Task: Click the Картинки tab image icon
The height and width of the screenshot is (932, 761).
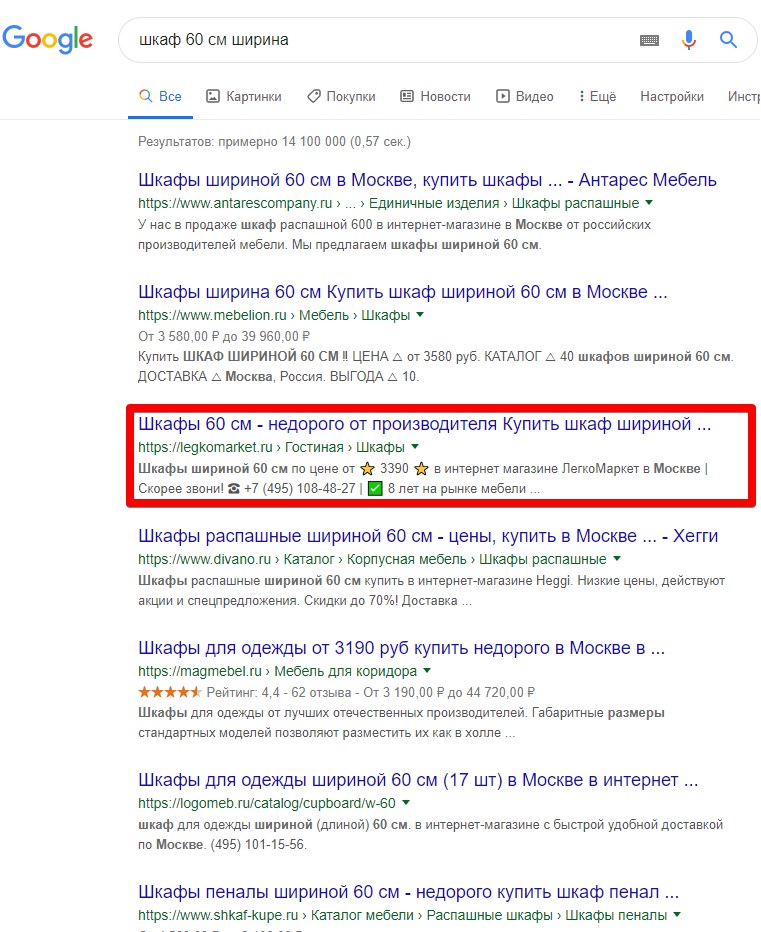Action: point(213,96)
